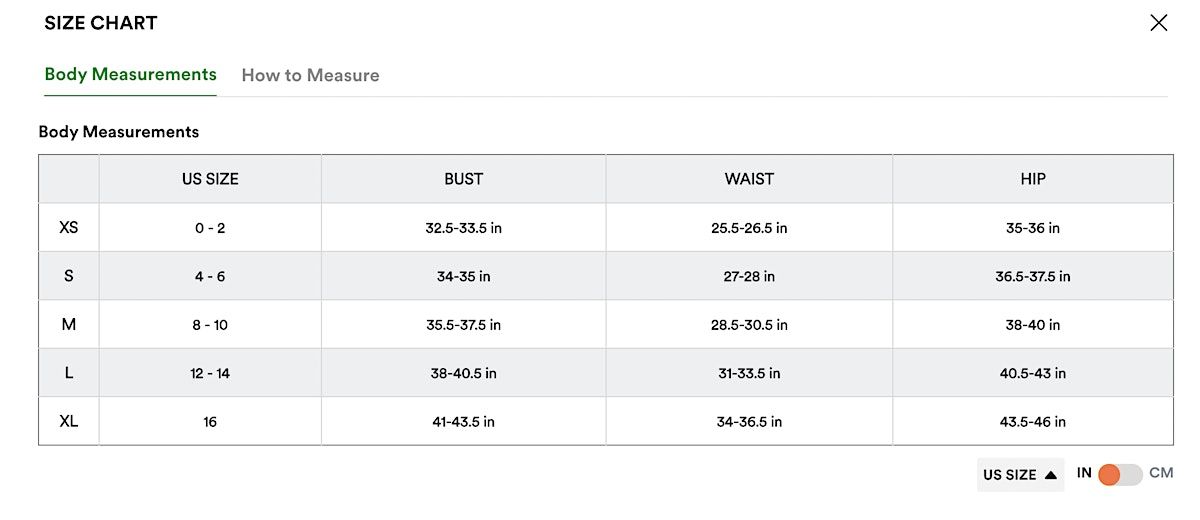This screenshot has height=520, width=1200.
Task: Click the CM unit label
Action: point(1161,473)
